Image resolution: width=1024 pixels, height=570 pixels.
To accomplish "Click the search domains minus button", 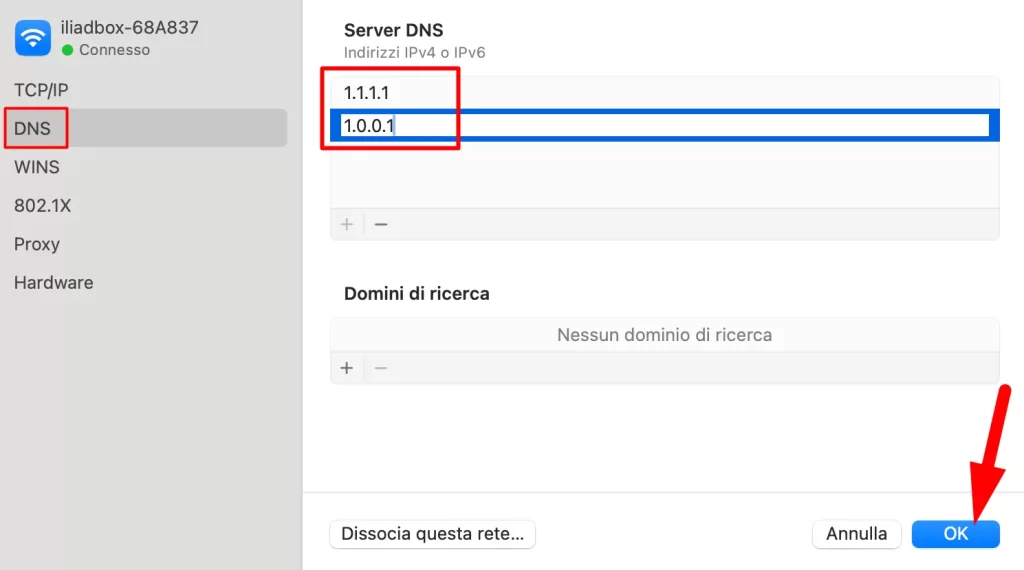I will click(x=381, y=368).
